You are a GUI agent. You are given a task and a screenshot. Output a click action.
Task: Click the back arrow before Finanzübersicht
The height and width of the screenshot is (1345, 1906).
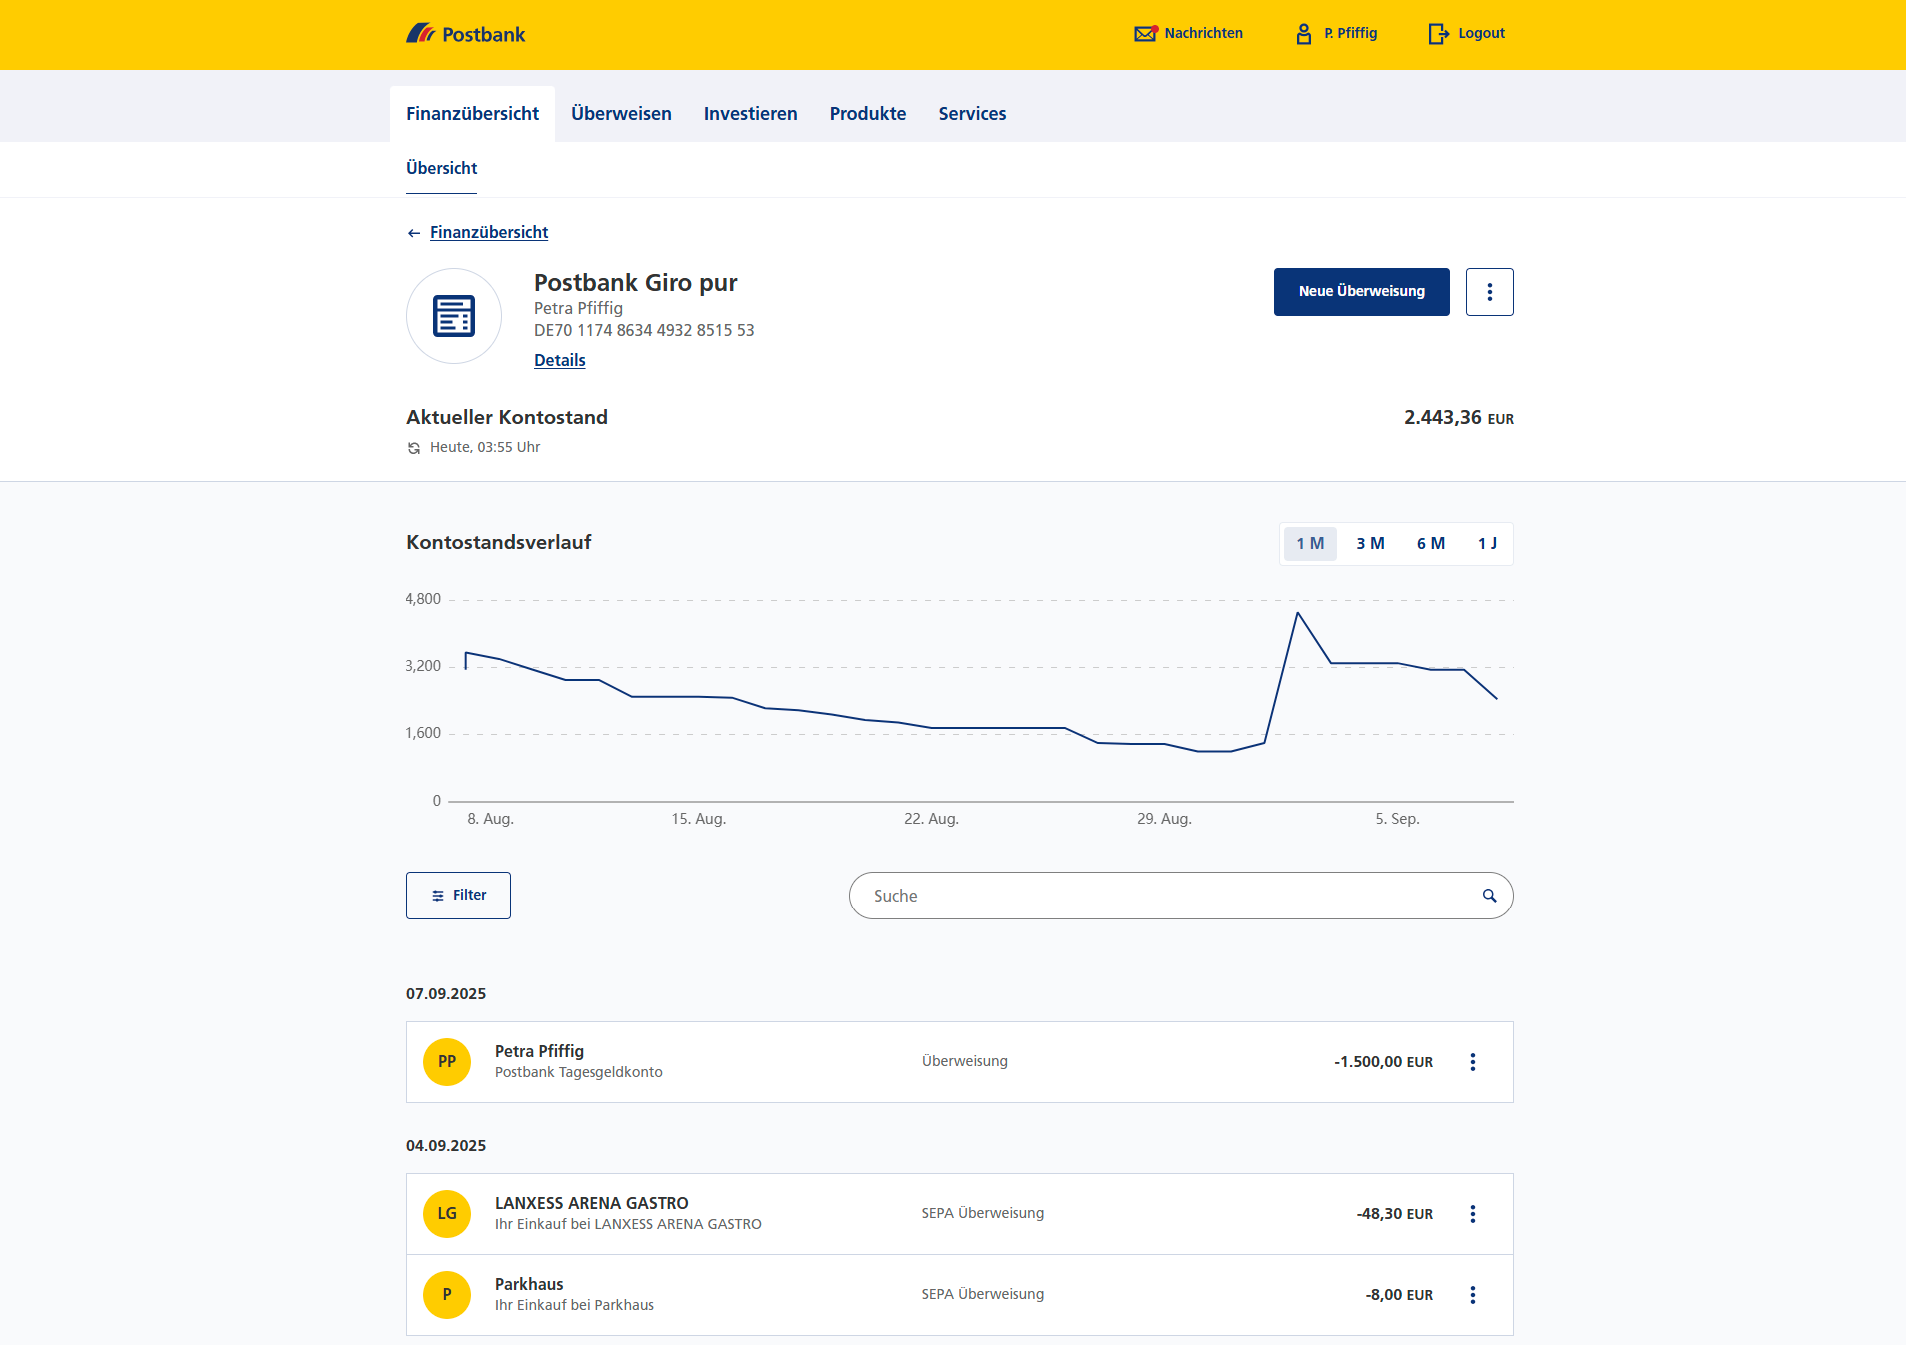[414, 233]
